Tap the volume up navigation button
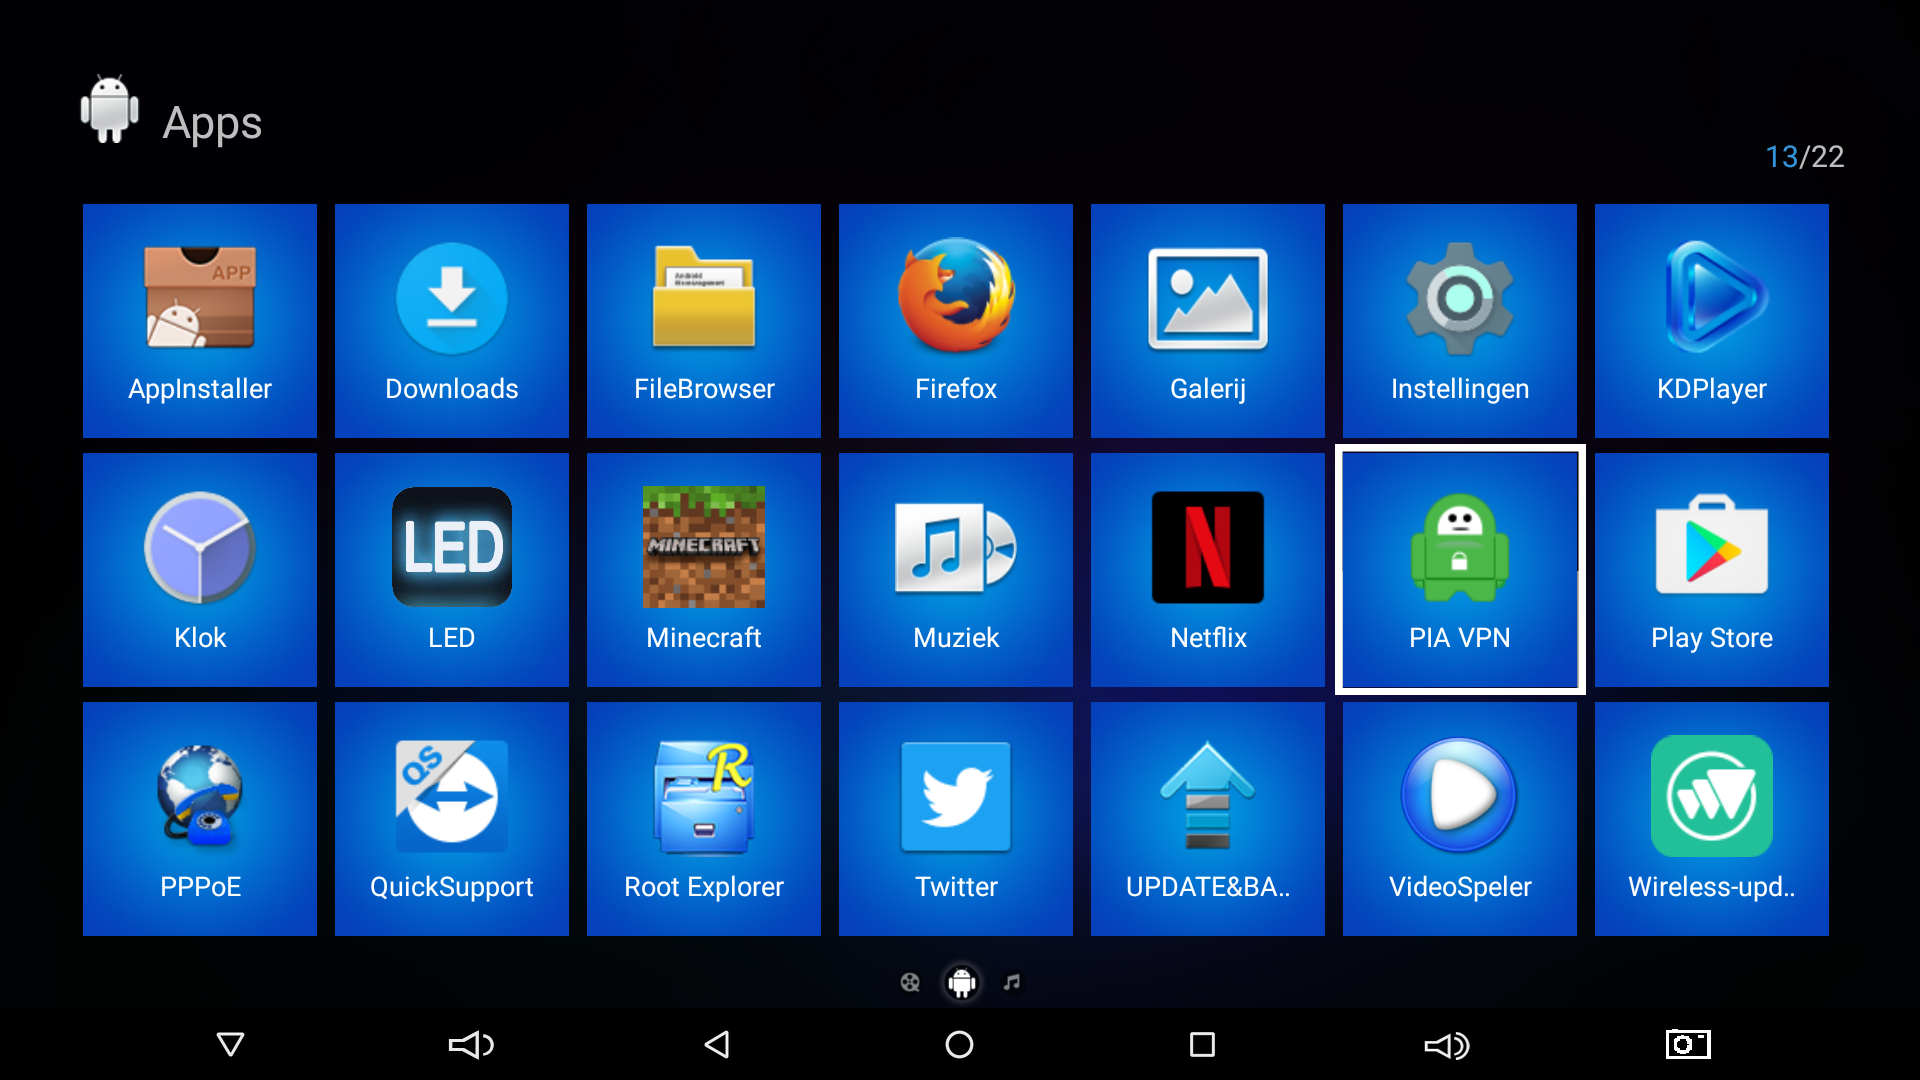This screenshot has height=1080, width=1920. pos(1447,1045)
